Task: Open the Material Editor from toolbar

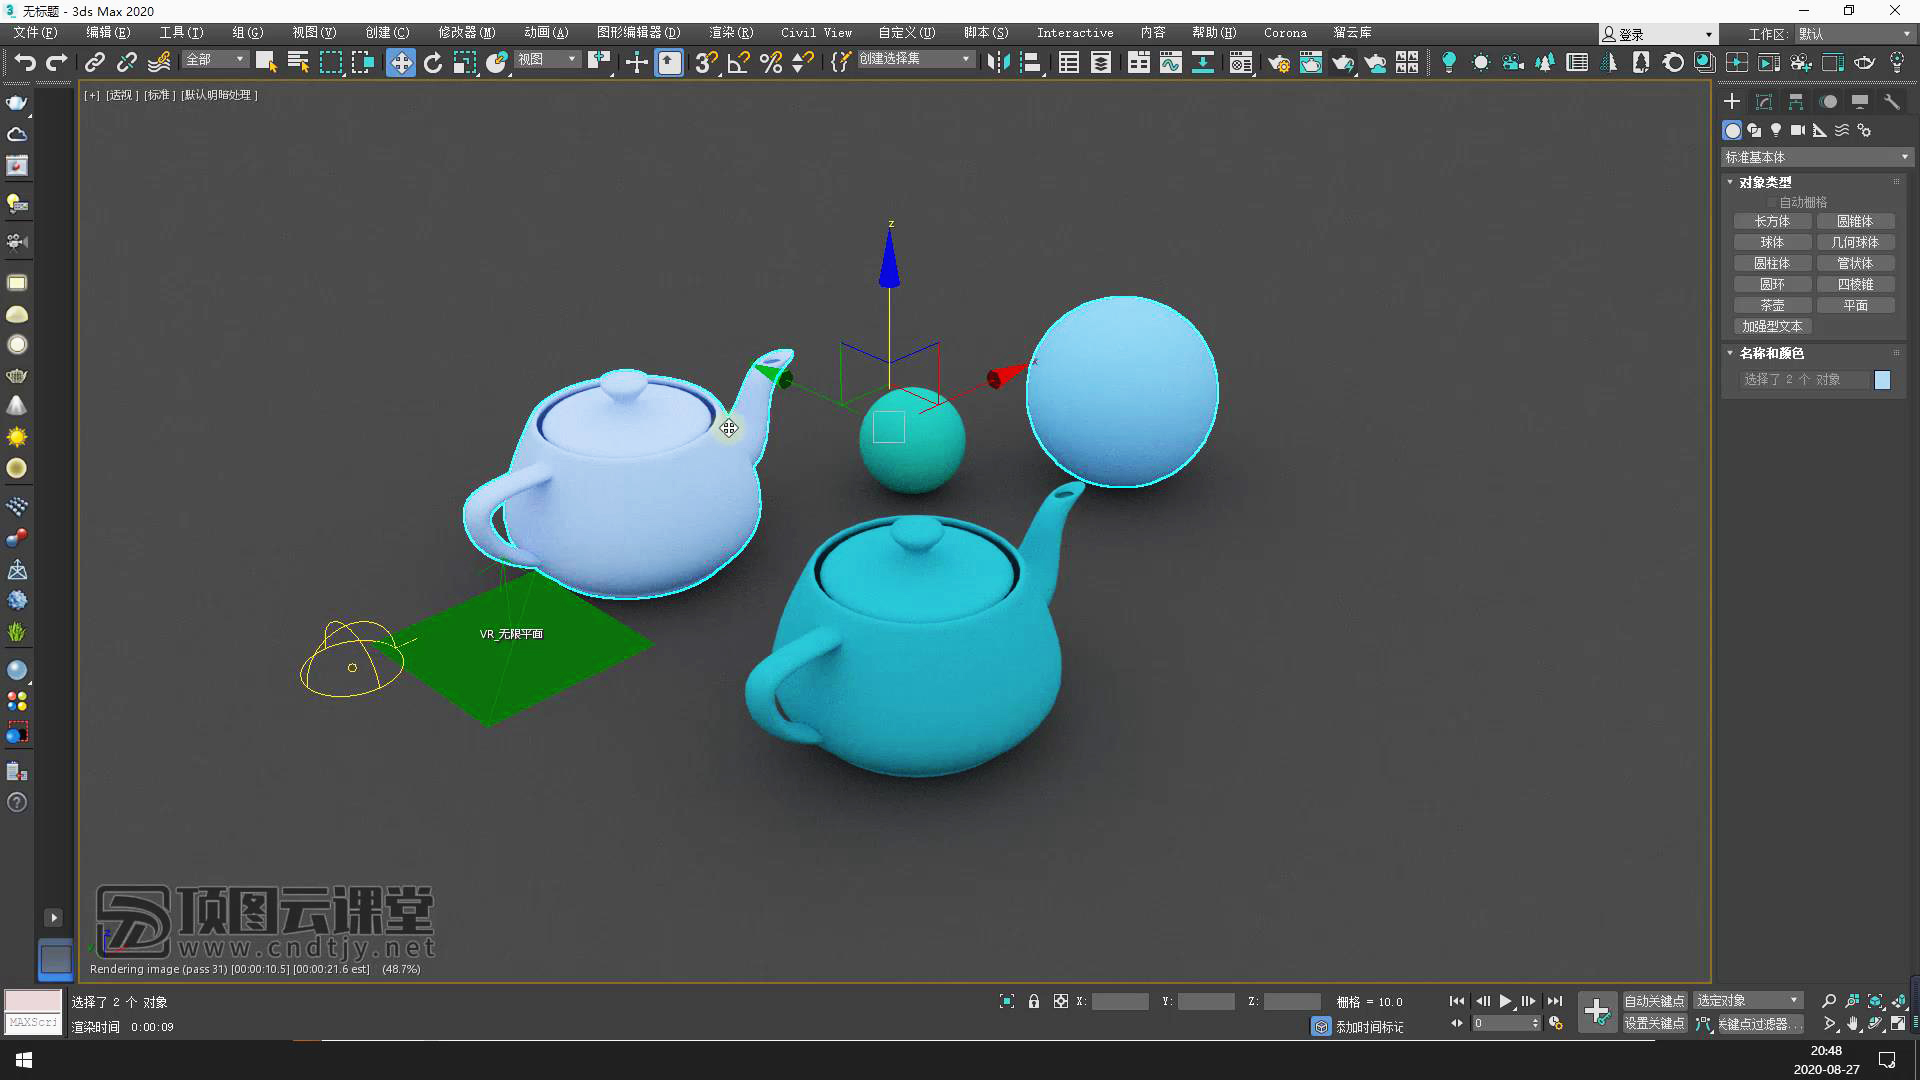Action: coord(1241,63)
